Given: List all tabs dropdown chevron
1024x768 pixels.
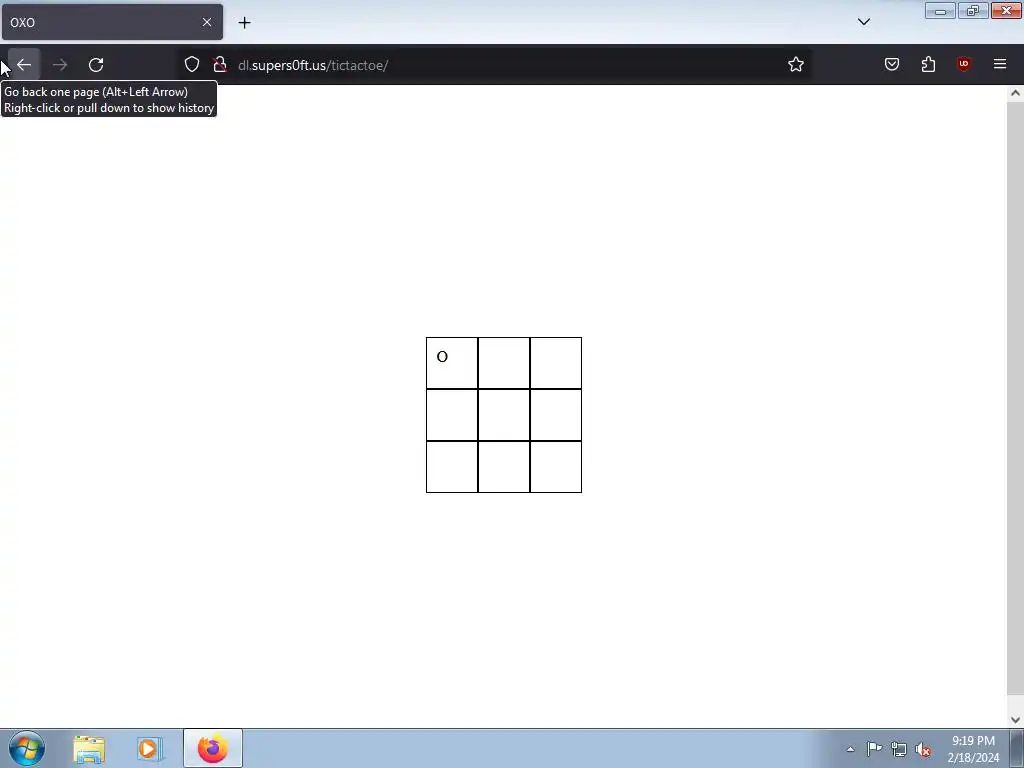Looking at the screenshot, I should pos(864,22).
